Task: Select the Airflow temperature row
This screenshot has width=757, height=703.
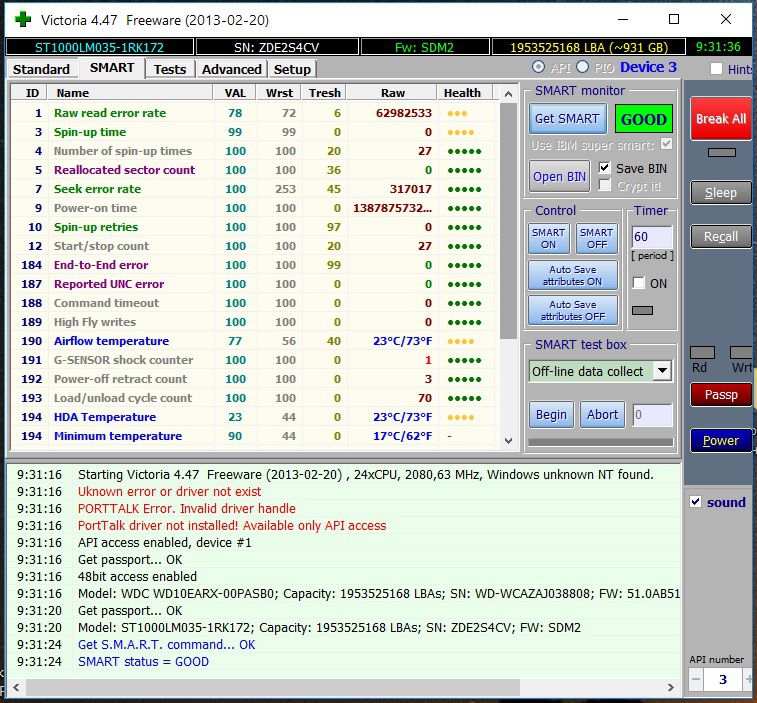Action: click(x=255, y=341)
